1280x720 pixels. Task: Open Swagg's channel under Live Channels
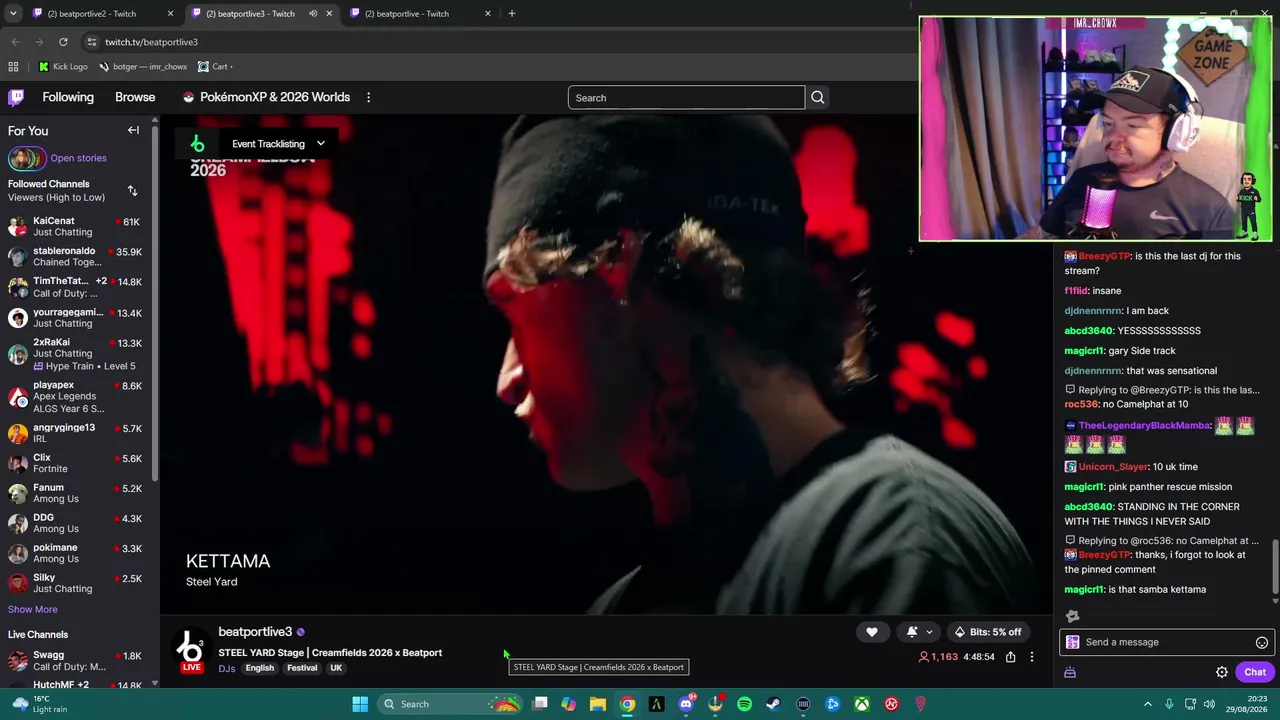(76, 660)
